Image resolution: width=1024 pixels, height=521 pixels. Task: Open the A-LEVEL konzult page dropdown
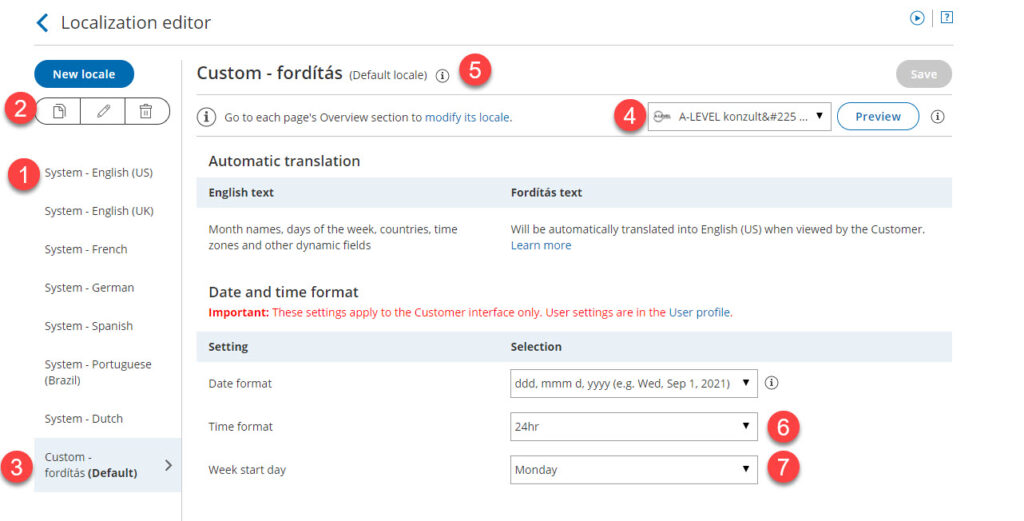pyautogui.click(x=739, y=117)
